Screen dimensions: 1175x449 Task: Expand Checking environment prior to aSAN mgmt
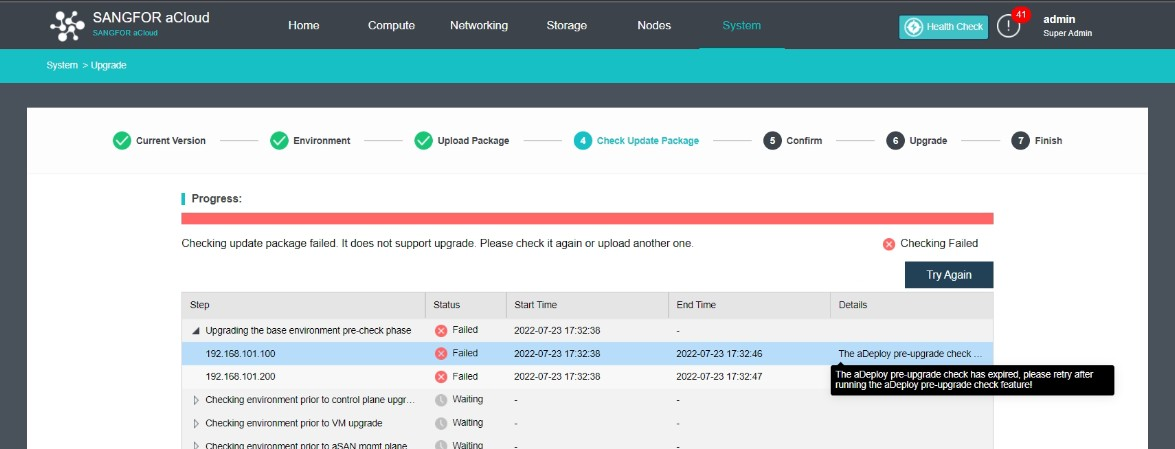coord(196,445)
